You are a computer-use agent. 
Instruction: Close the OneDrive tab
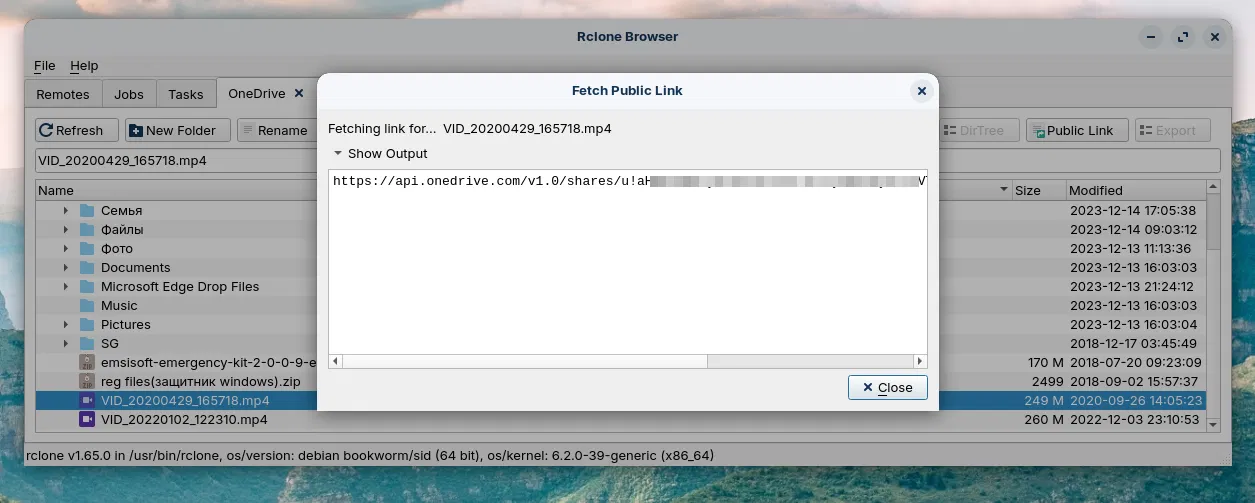point(298,93)
